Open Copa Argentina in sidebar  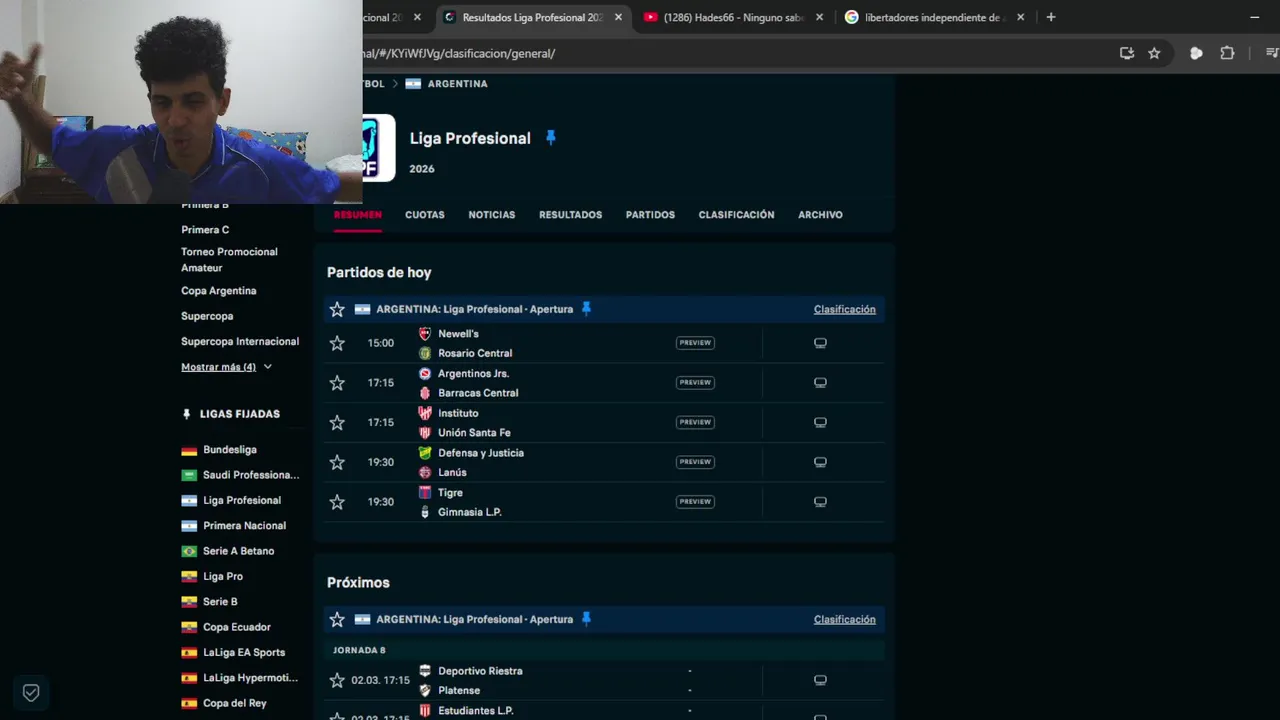[x=218, y=291]
